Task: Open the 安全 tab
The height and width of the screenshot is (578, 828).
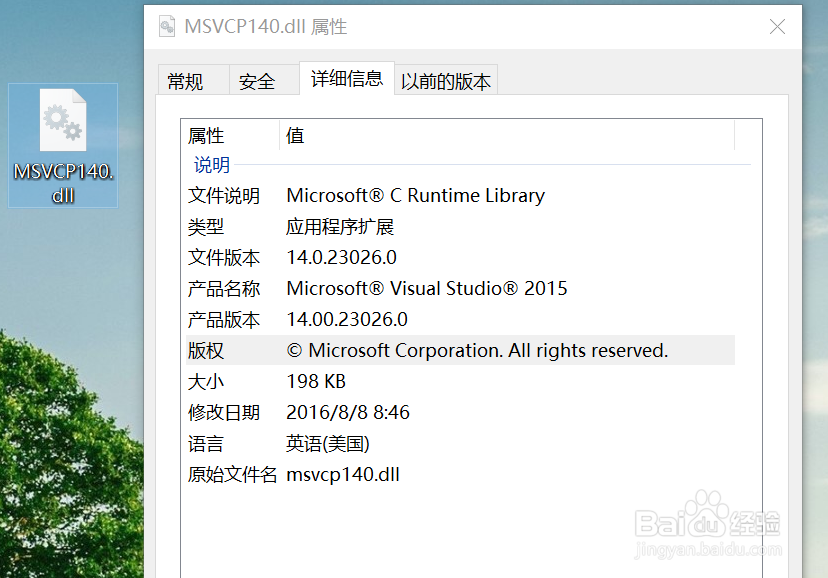Action: (x=264, y=81)
